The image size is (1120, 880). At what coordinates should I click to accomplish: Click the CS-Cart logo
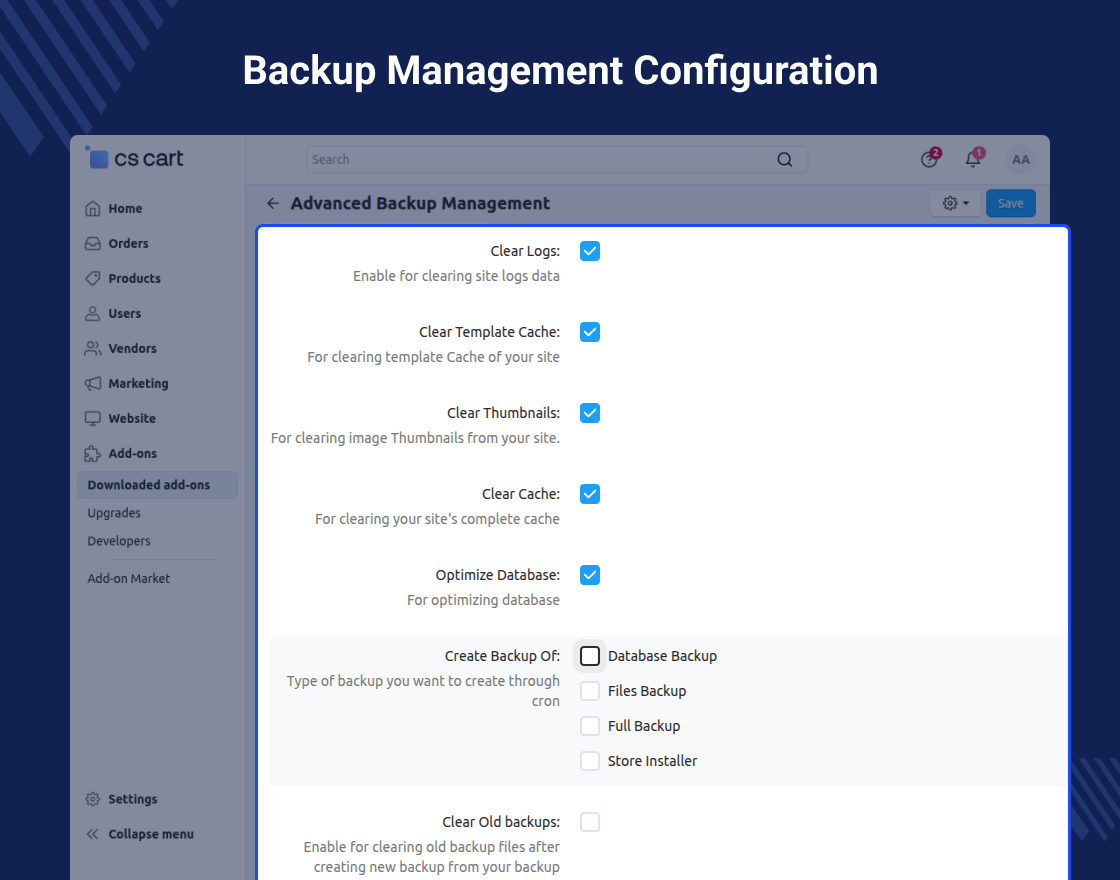134,158
